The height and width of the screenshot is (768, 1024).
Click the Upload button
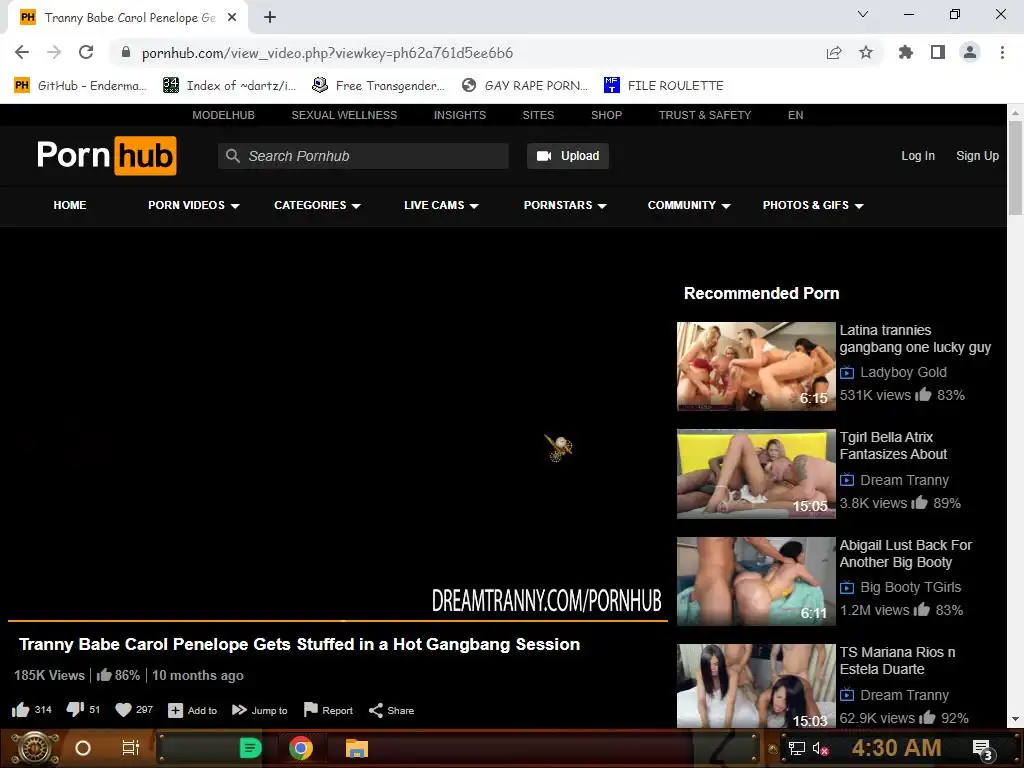[x=568, y=156]
